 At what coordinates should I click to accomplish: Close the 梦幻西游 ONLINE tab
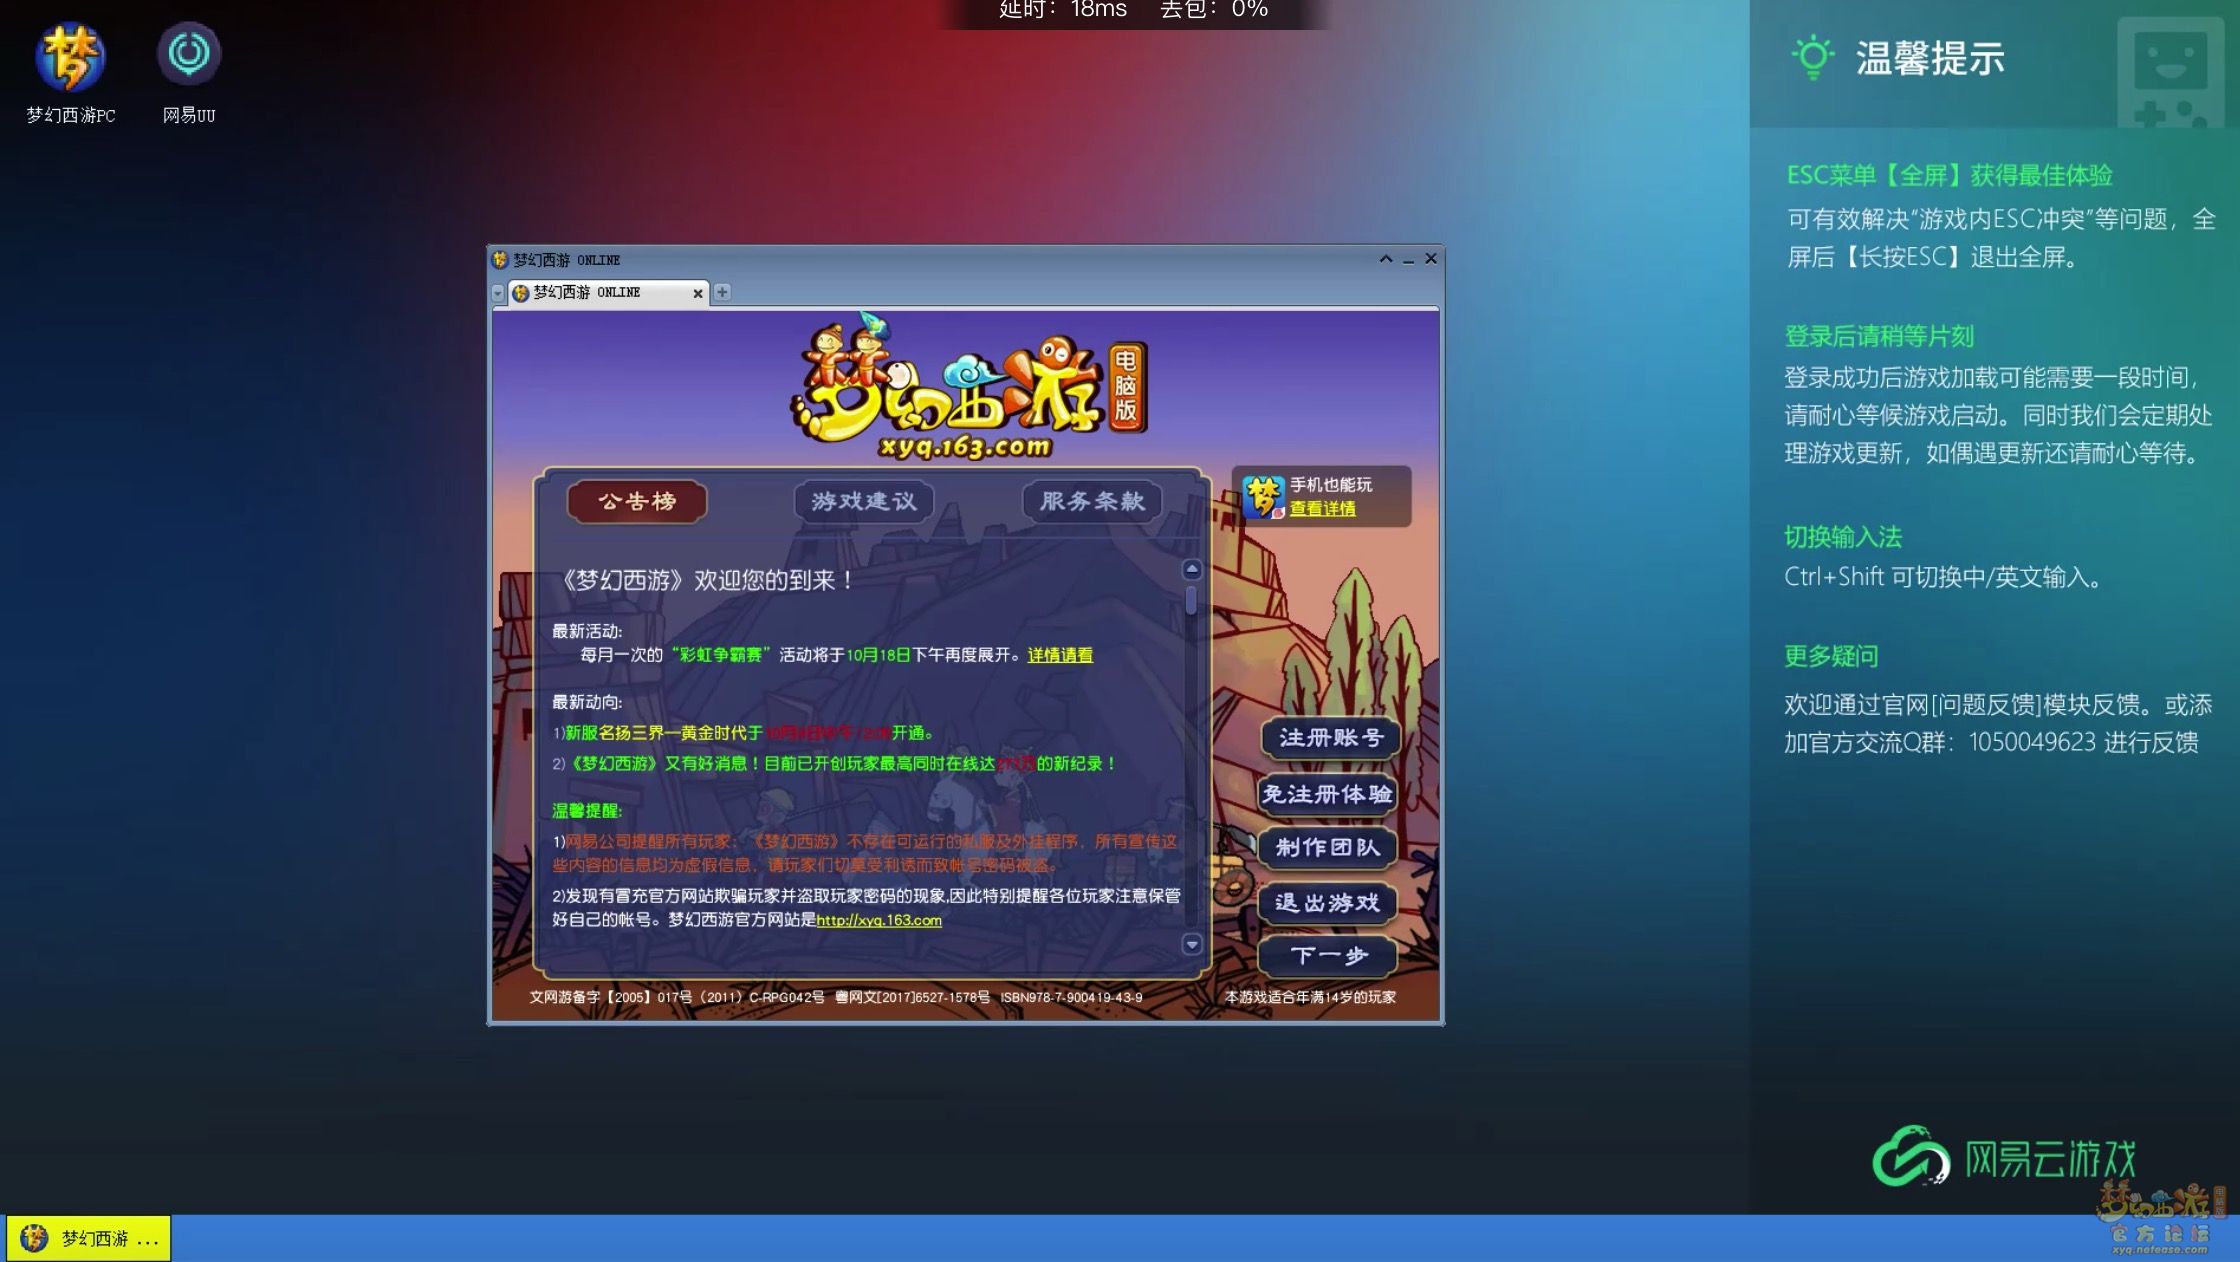pos(698,293)
